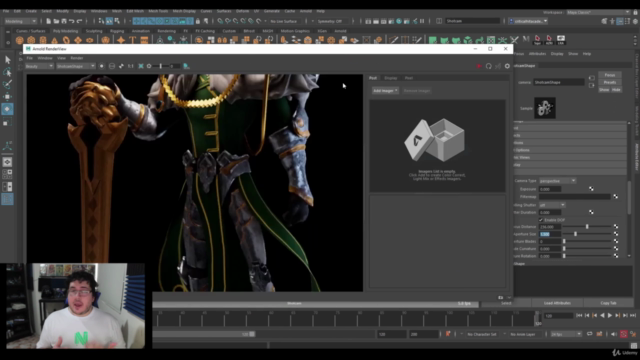Activate the Move tool in the toolbox
The image size is (640, 360).
(x=7, y=97)
